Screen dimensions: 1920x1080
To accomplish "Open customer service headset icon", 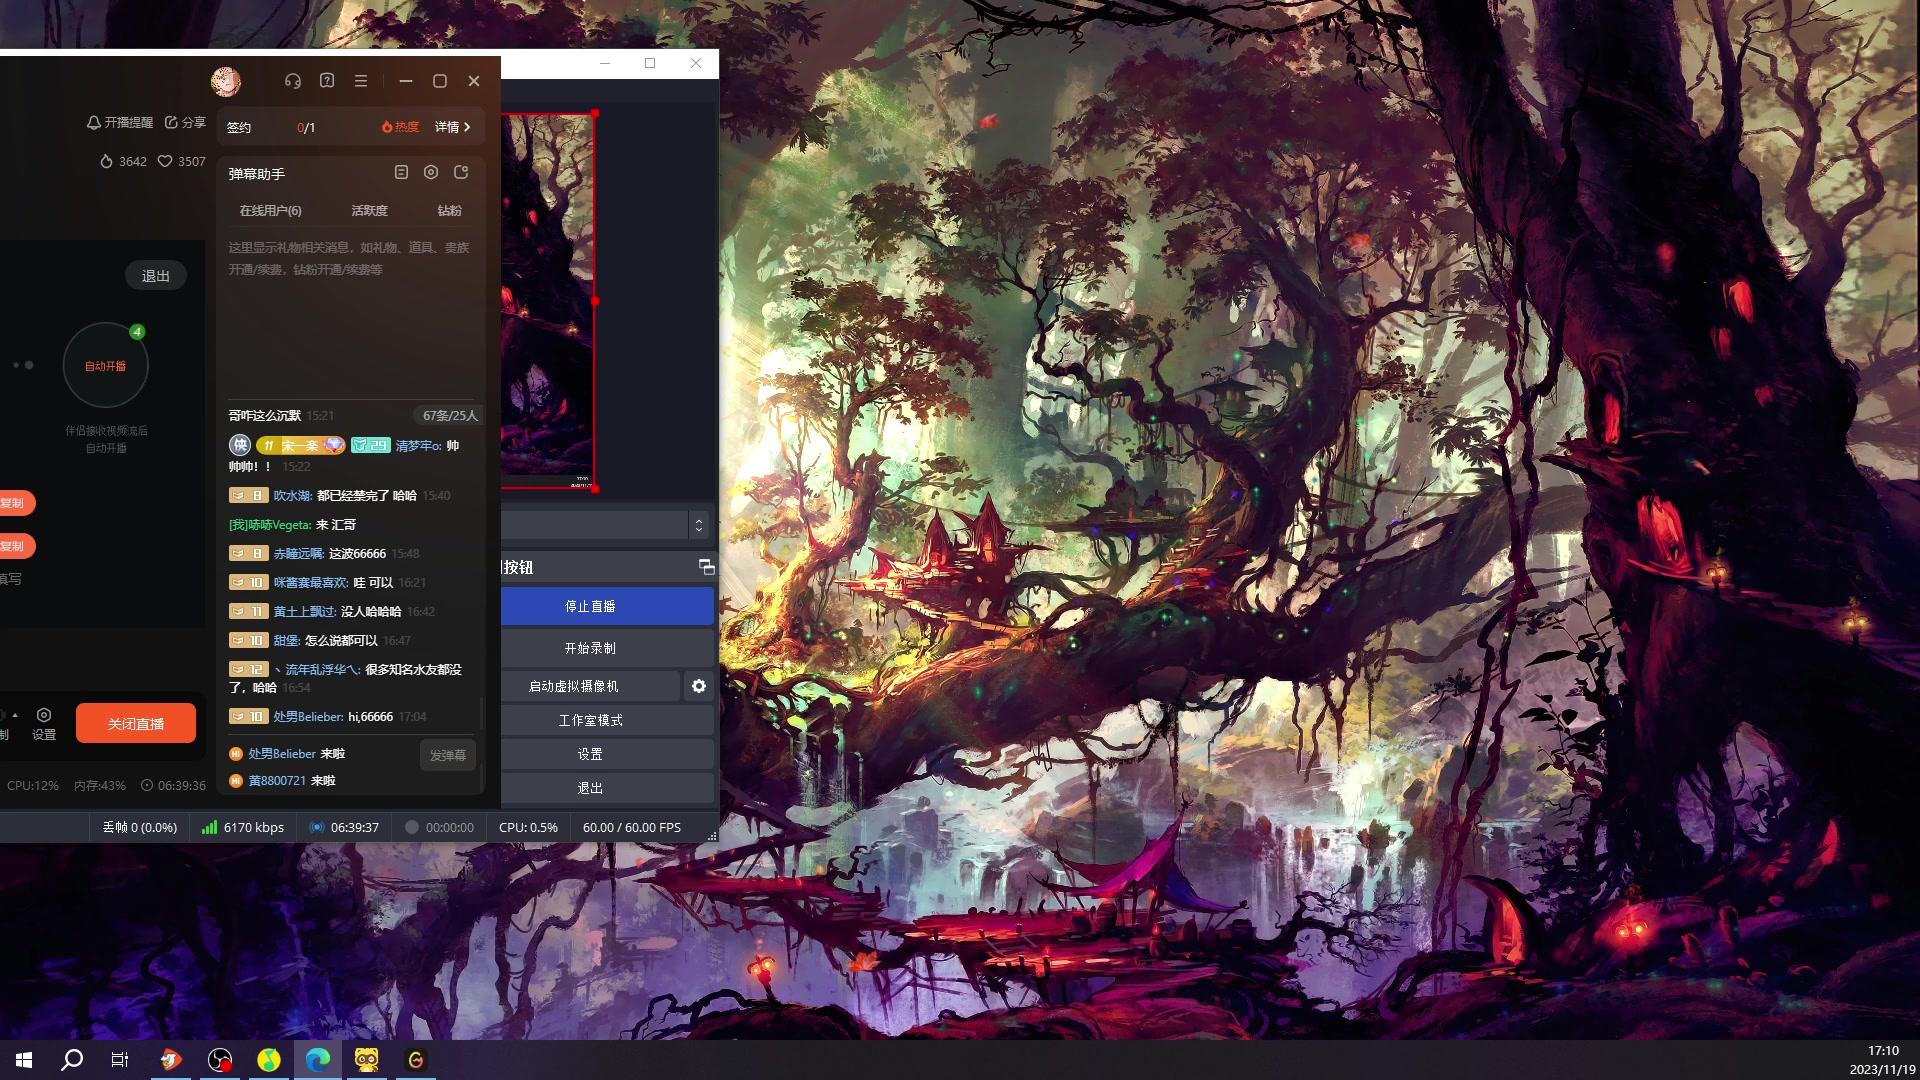I will coord(293,81).
